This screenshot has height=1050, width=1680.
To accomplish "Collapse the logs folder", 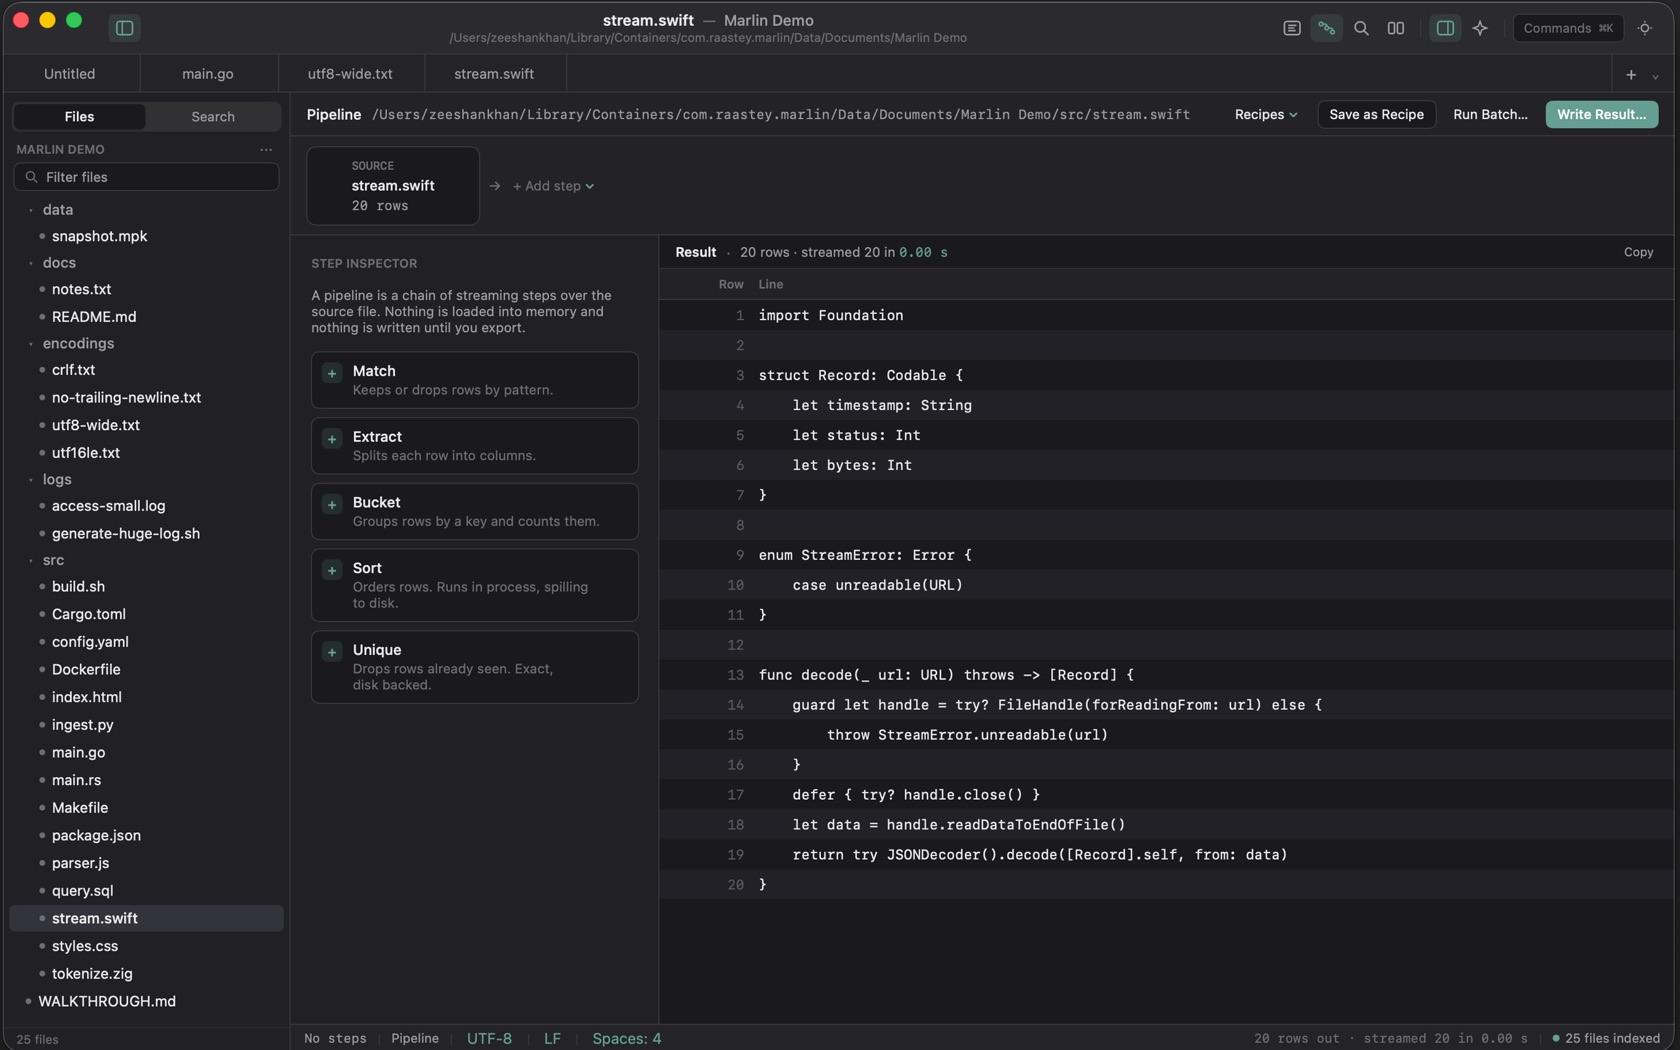I will 31,480.
